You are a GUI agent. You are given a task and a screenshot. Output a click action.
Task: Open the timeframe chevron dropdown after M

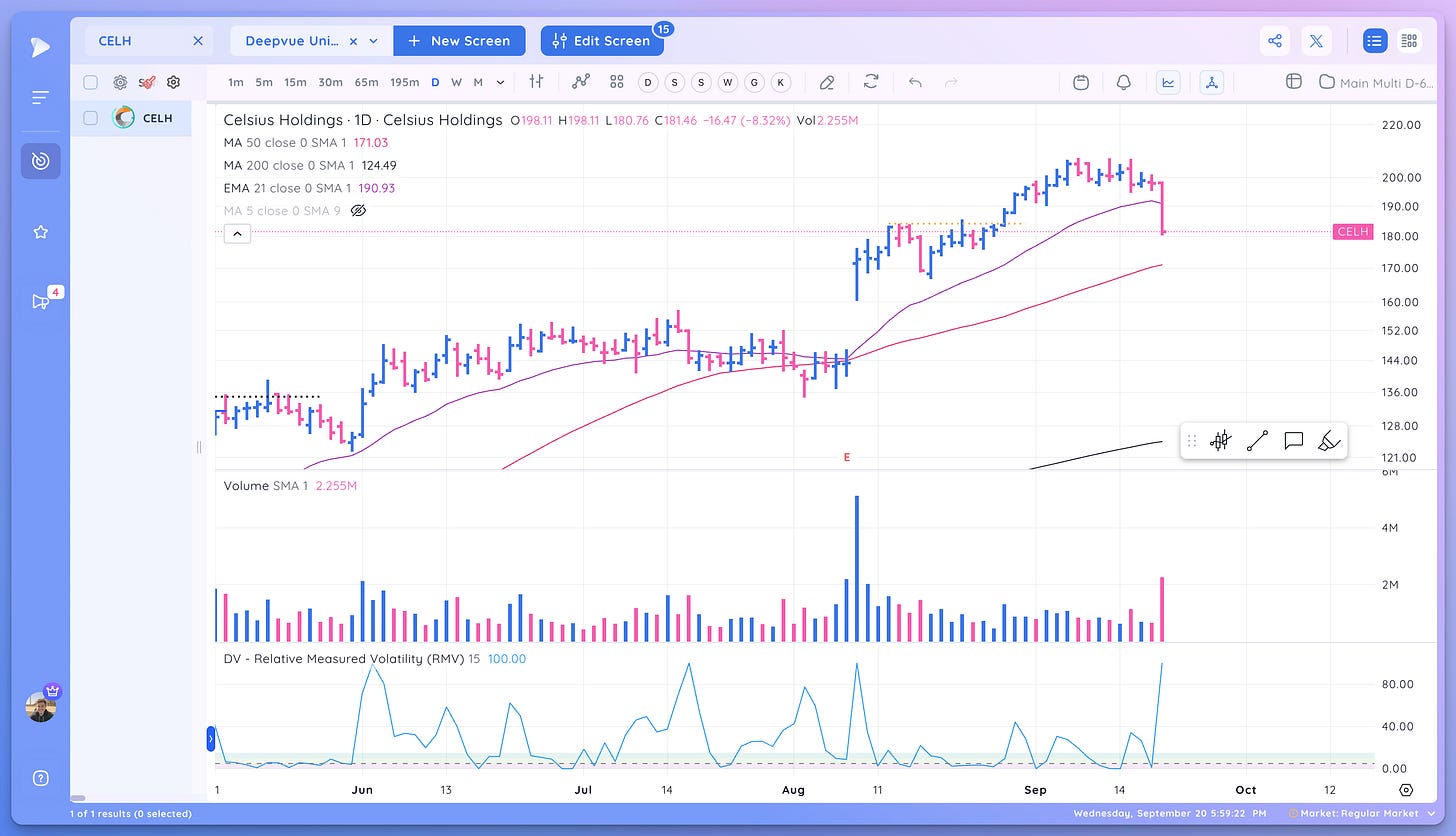(x=501, y=82)
